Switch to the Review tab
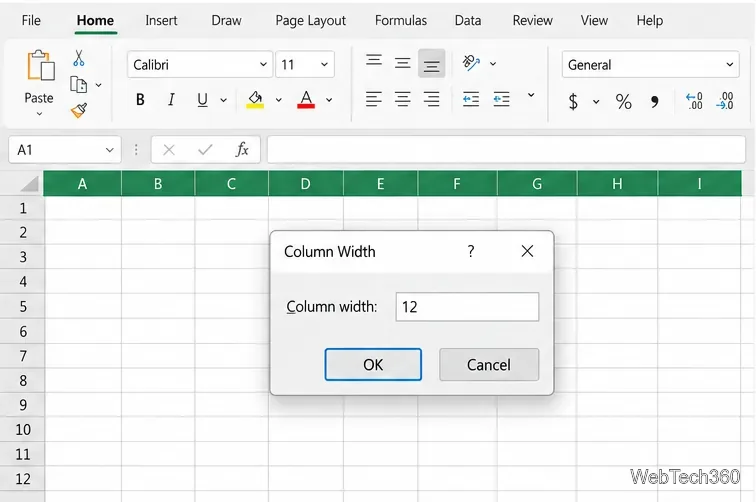This screenshot has height=502, width=756. click(532, 20)
